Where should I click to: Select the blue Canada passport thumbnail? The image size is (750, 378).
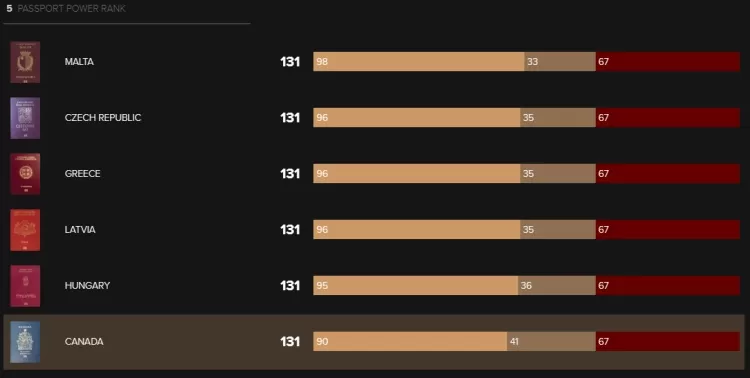pyautogui.click(x=25, y=342)
